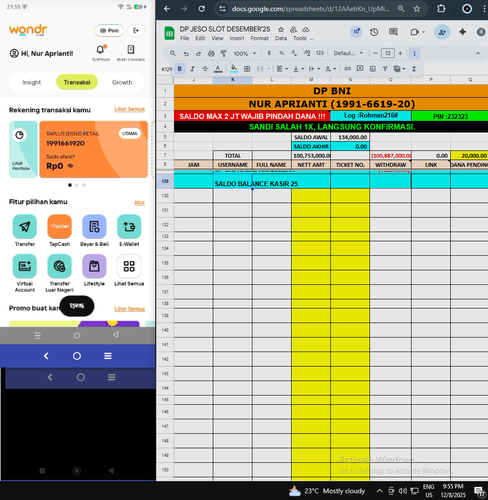Screen dimensions: 488x500
Task: Open Bayar & Beli in wondr
Action: click(94, 227)
